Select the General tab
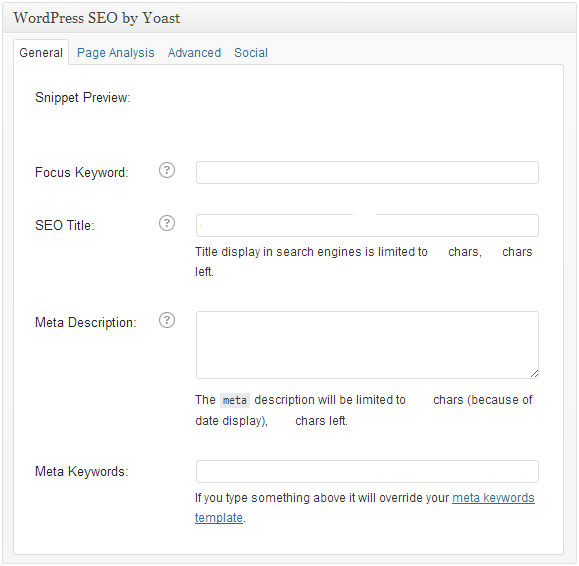Image resolution: width=579 pixels, height=566 pixels. pos(41,52)
